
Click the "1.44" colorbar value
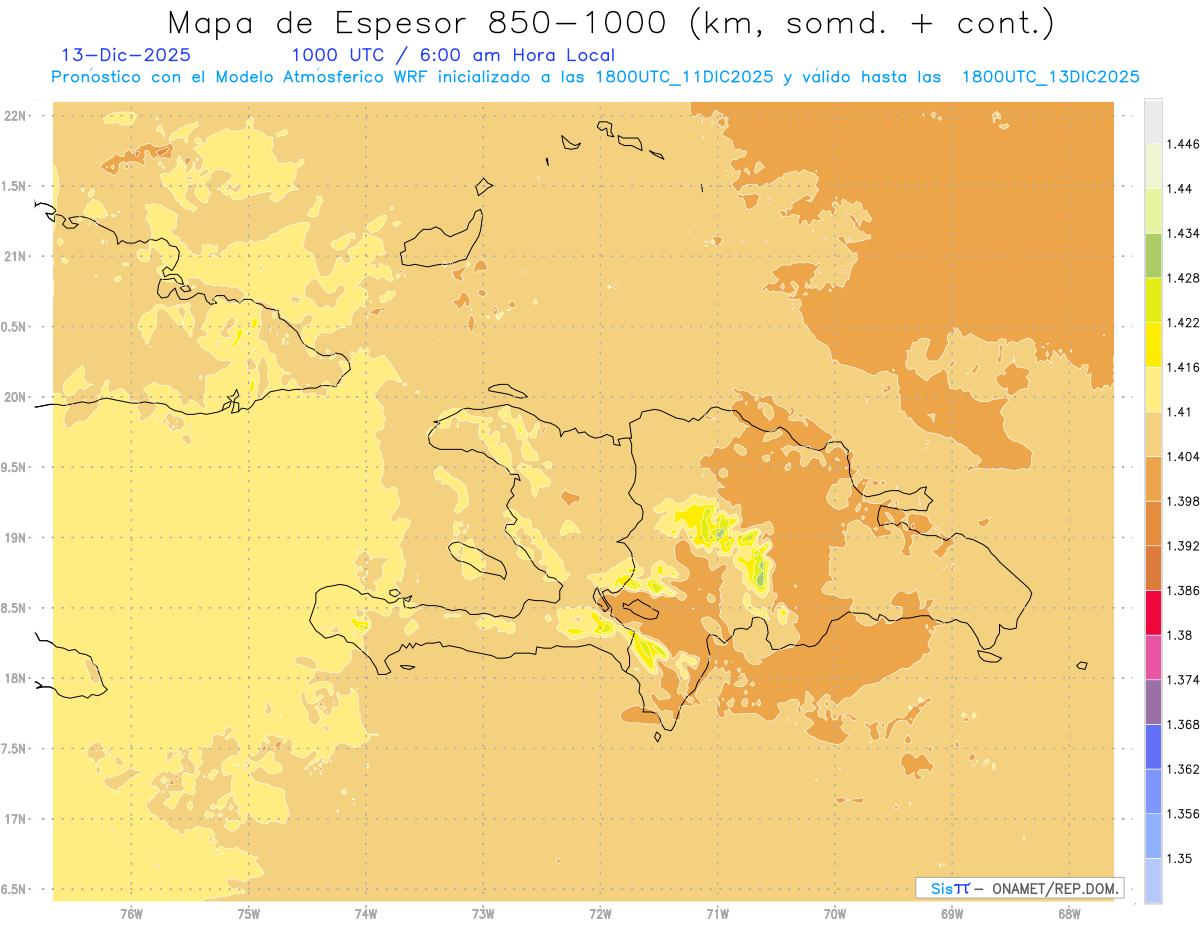1180,189
